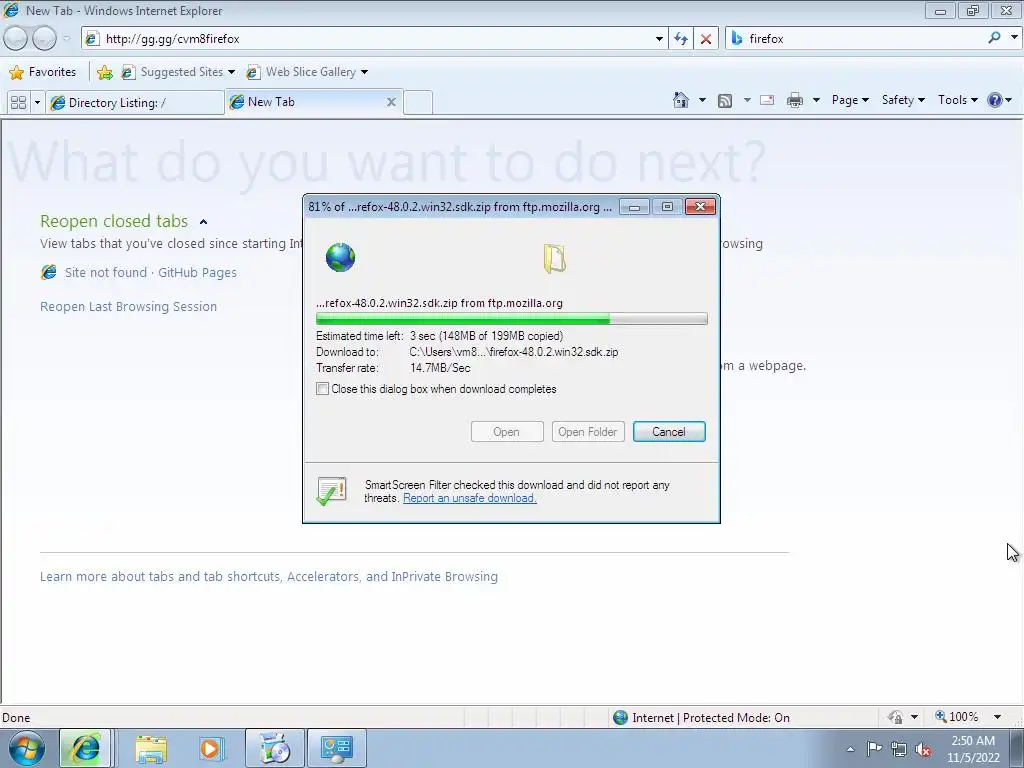Open the Tools menu
Screen dimensions: 1024x768
coord(957,100)
